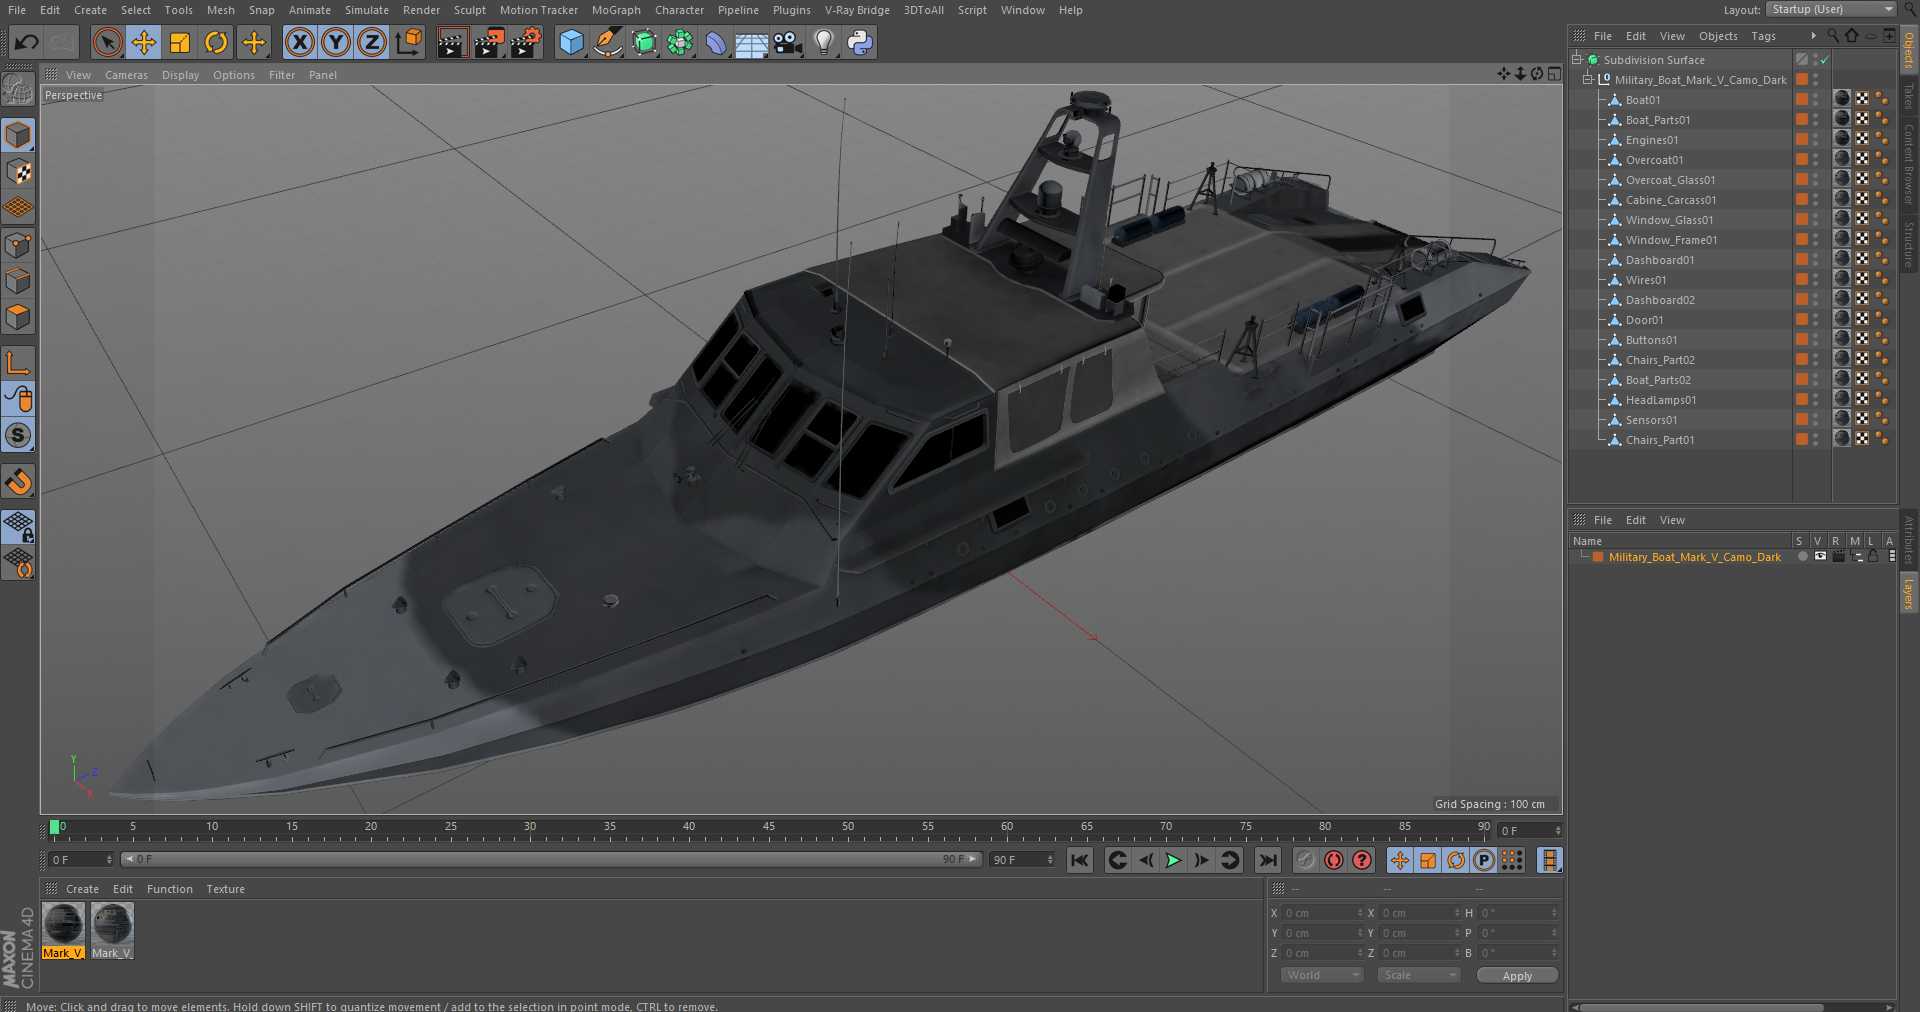Play animation forward
Viewport: 1920px width, 1012px height.
[1173, 860]
